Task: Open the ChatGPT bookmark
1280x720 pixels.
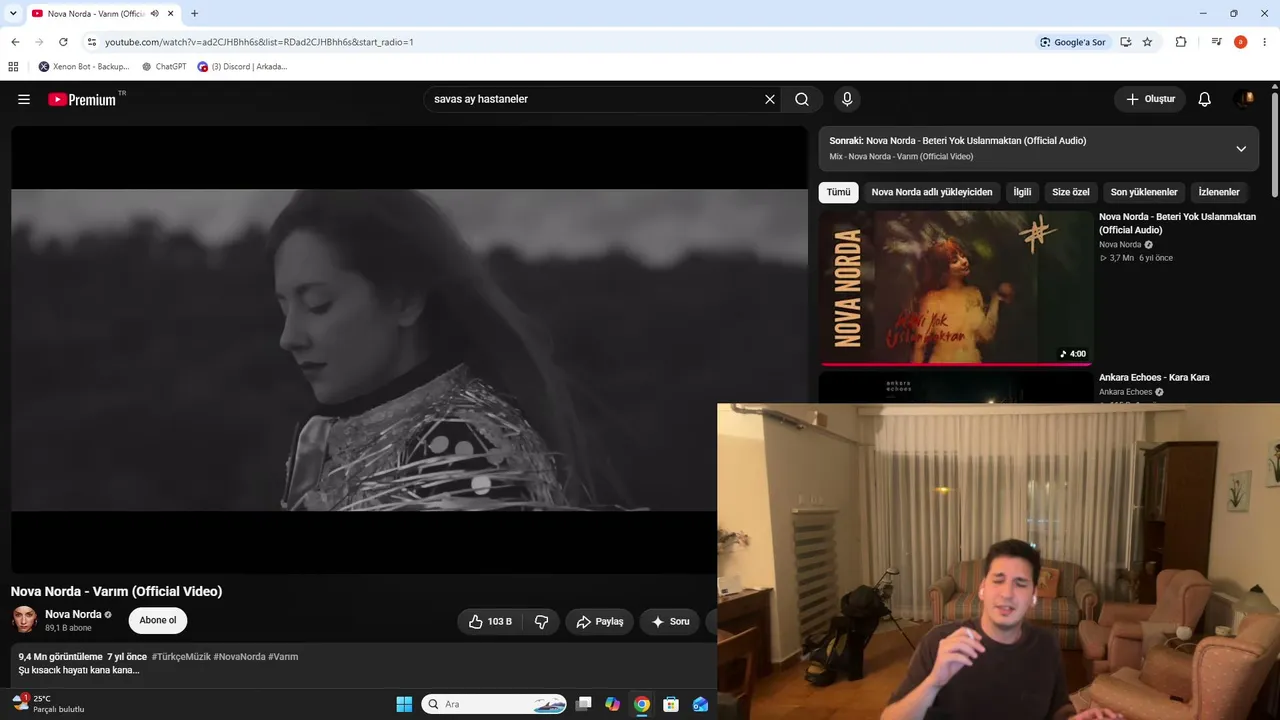Action: (x=164, y=67)
